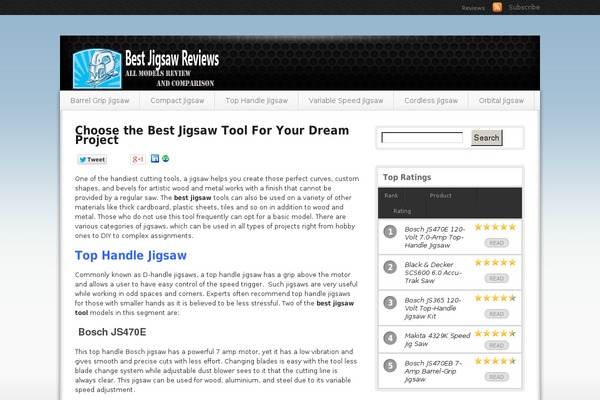Click rank 4 circle badge
The image size is (600, 400).
click(x=390, y=338)
